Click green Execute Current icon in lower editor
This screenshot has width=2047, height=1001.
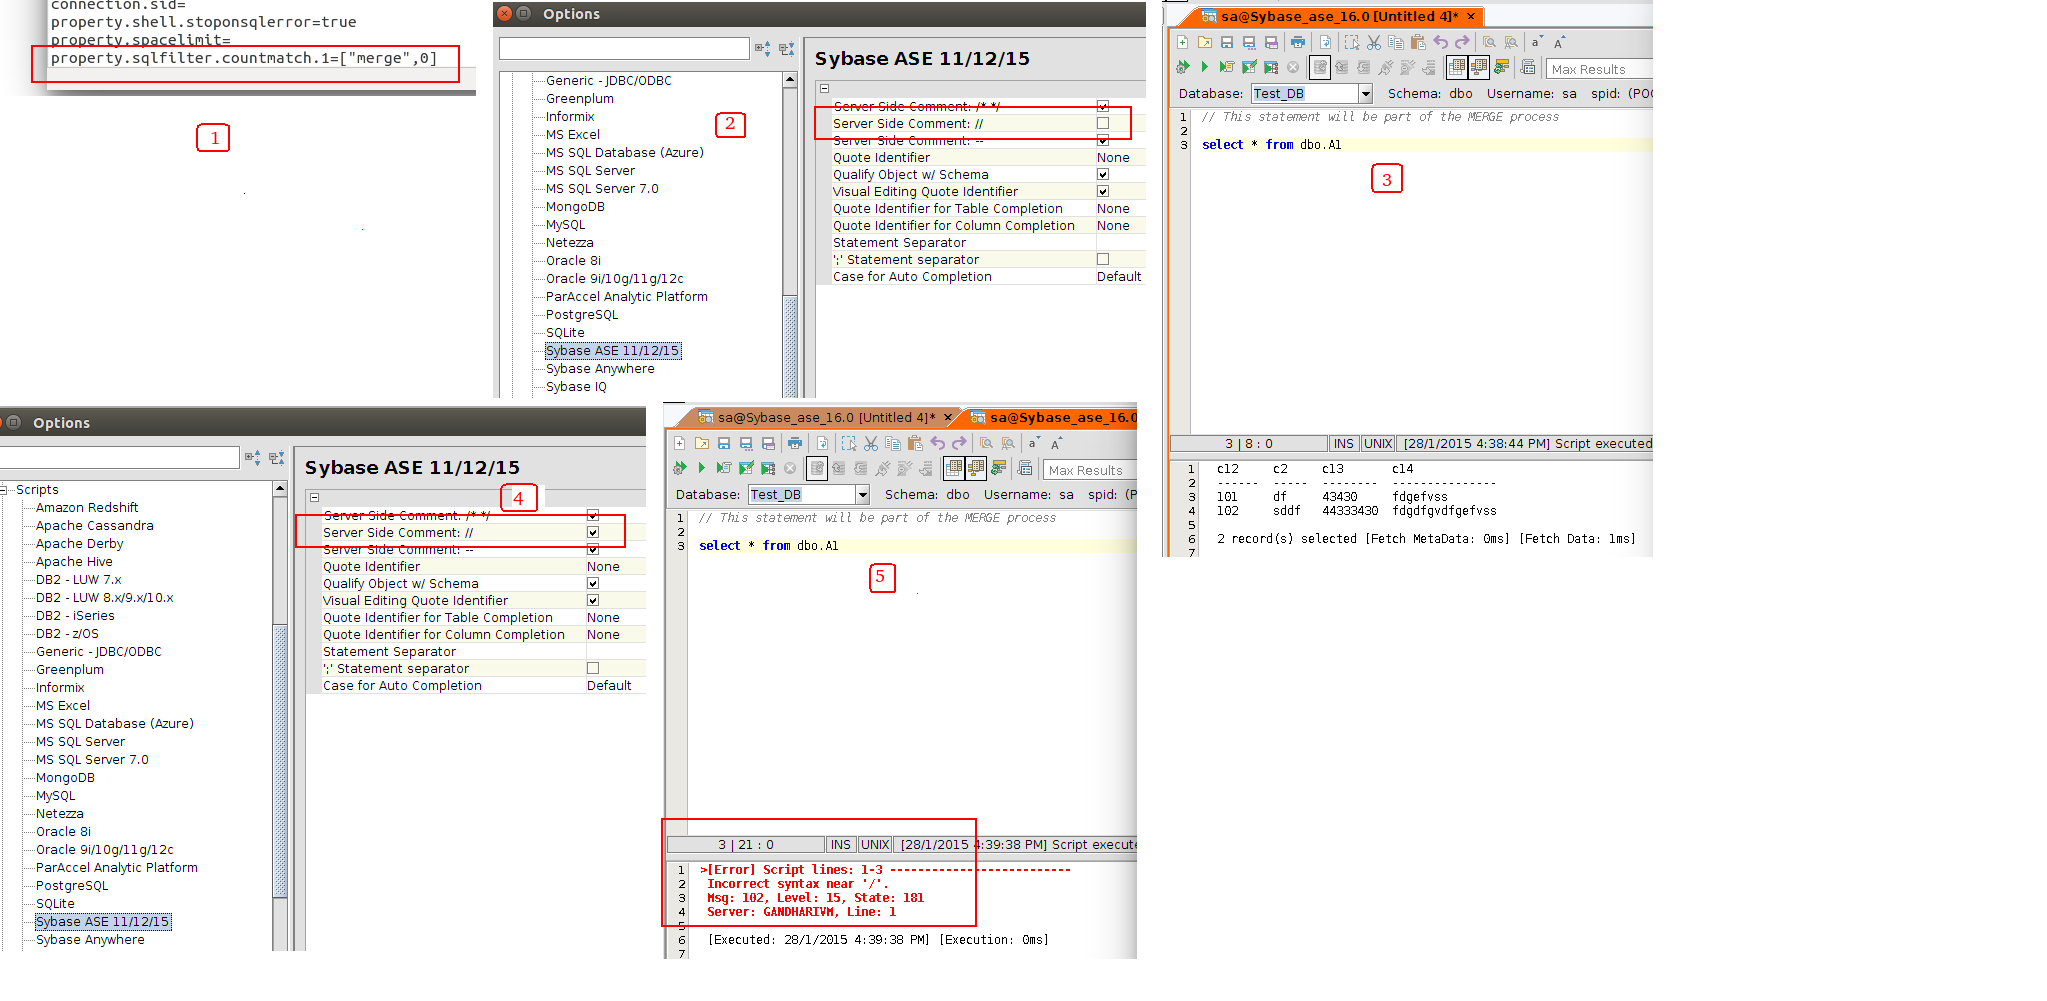click(702, 468)
